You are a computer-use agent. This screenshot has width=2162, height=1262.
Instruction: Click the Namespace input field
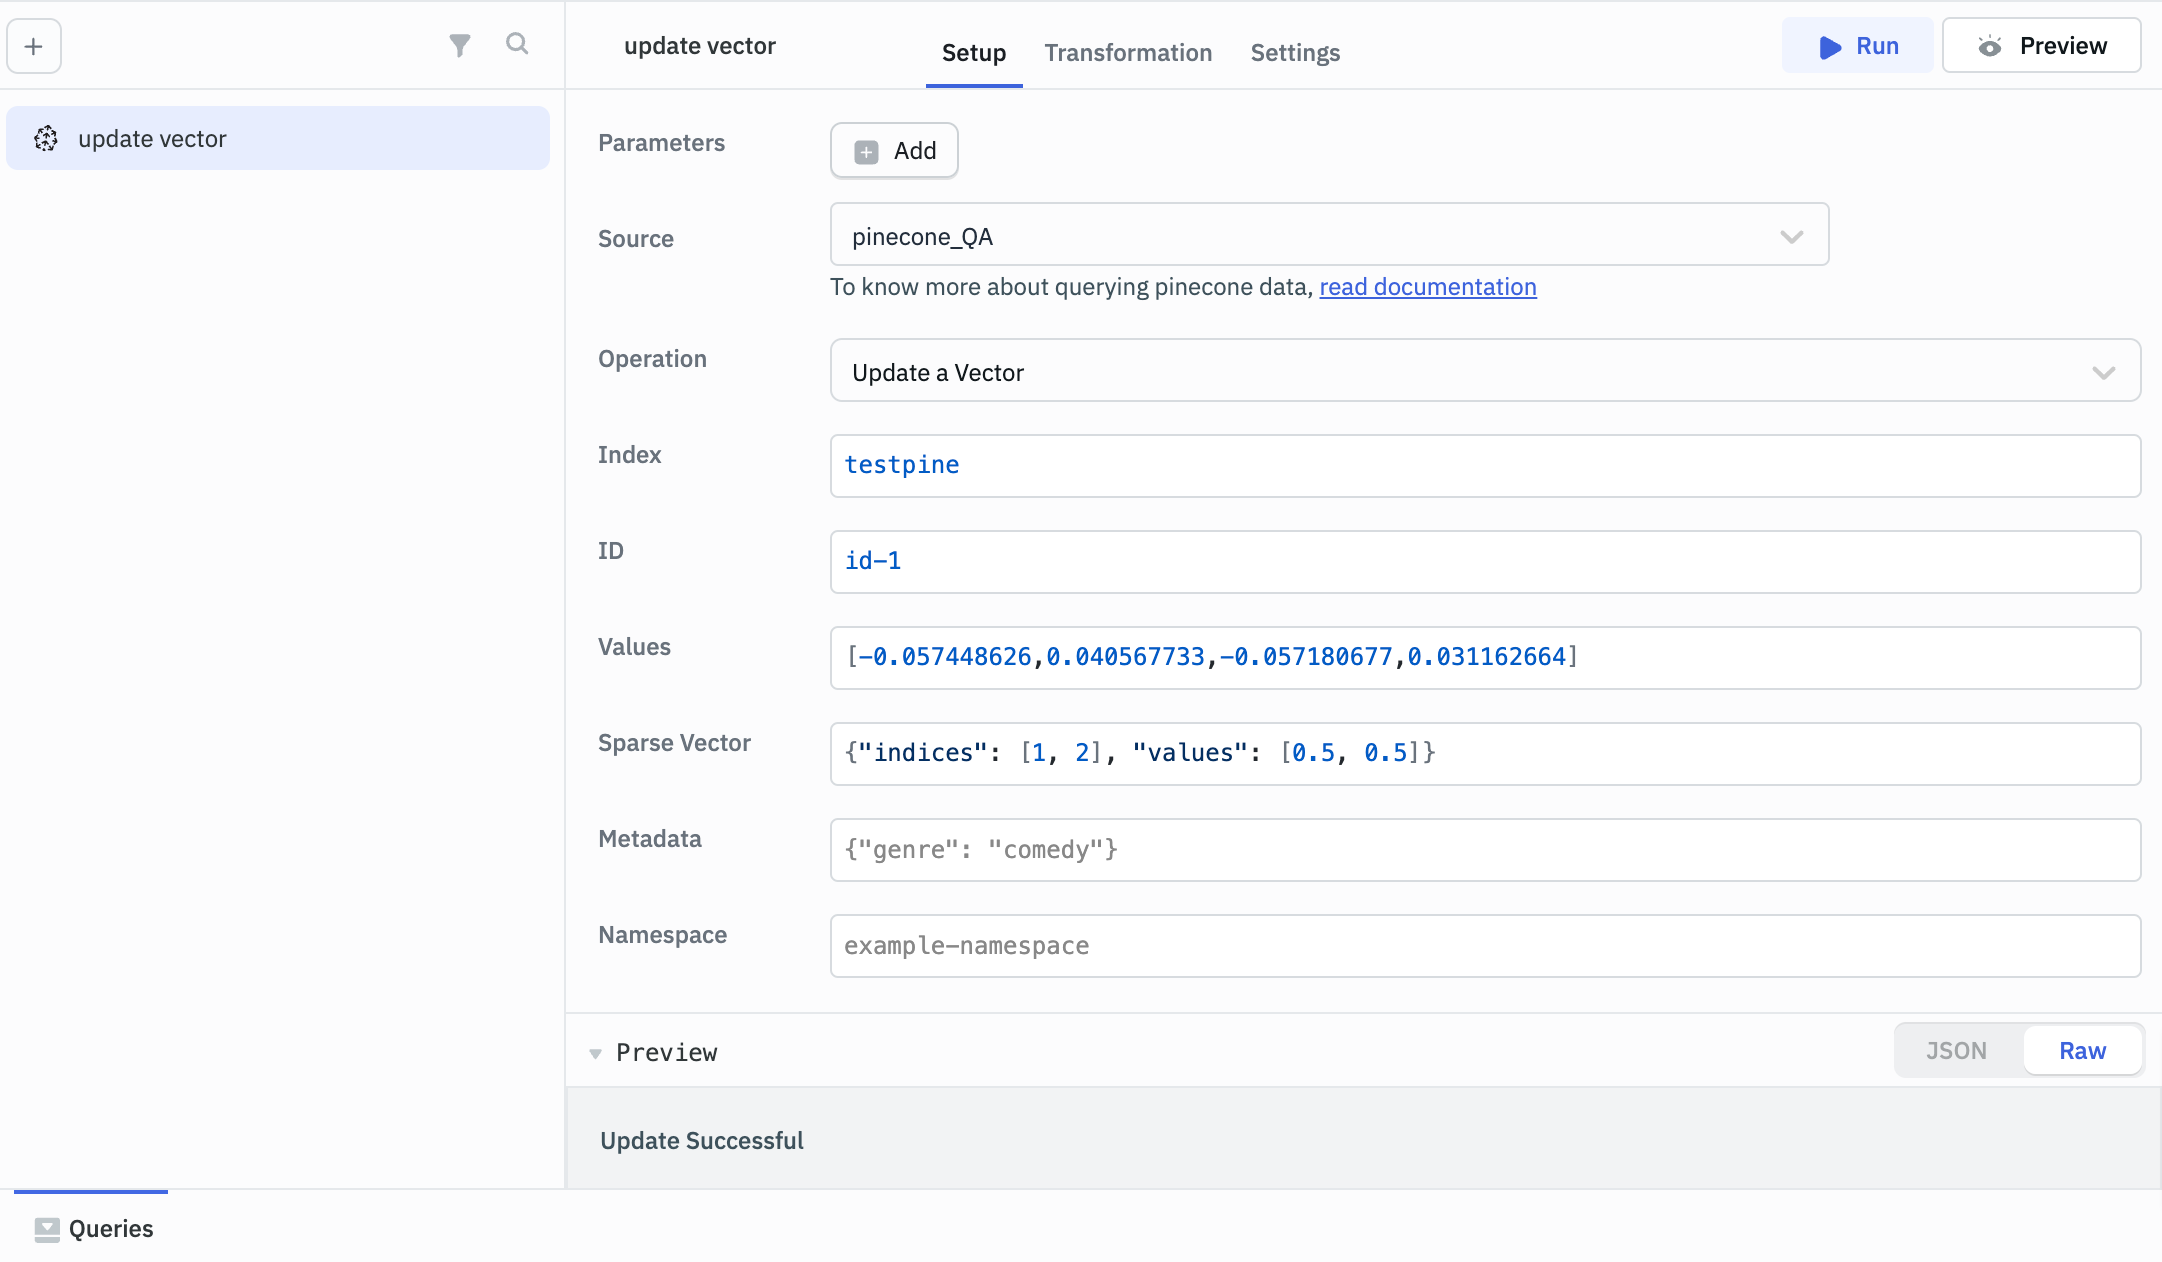click(x=1485, y=945)
